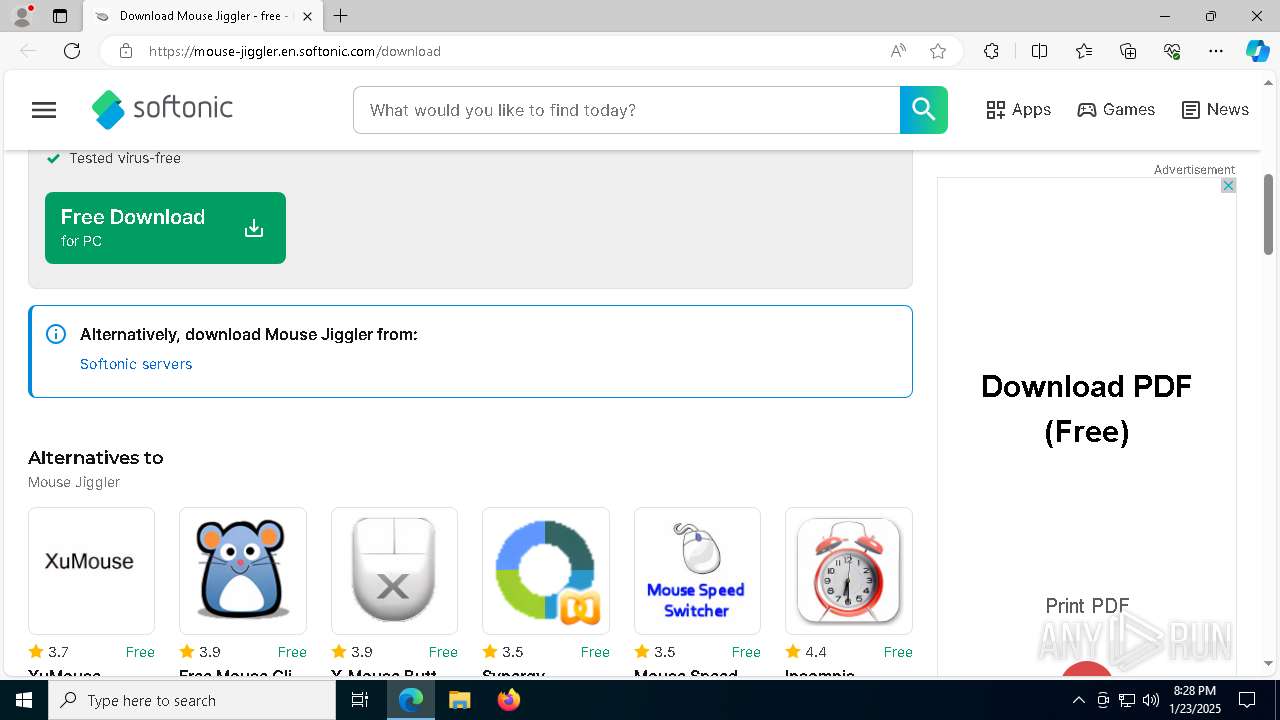Open the X-Mouse Button Control icon
The width and height of the screenshot is (1280, 720).
(394, 570)
